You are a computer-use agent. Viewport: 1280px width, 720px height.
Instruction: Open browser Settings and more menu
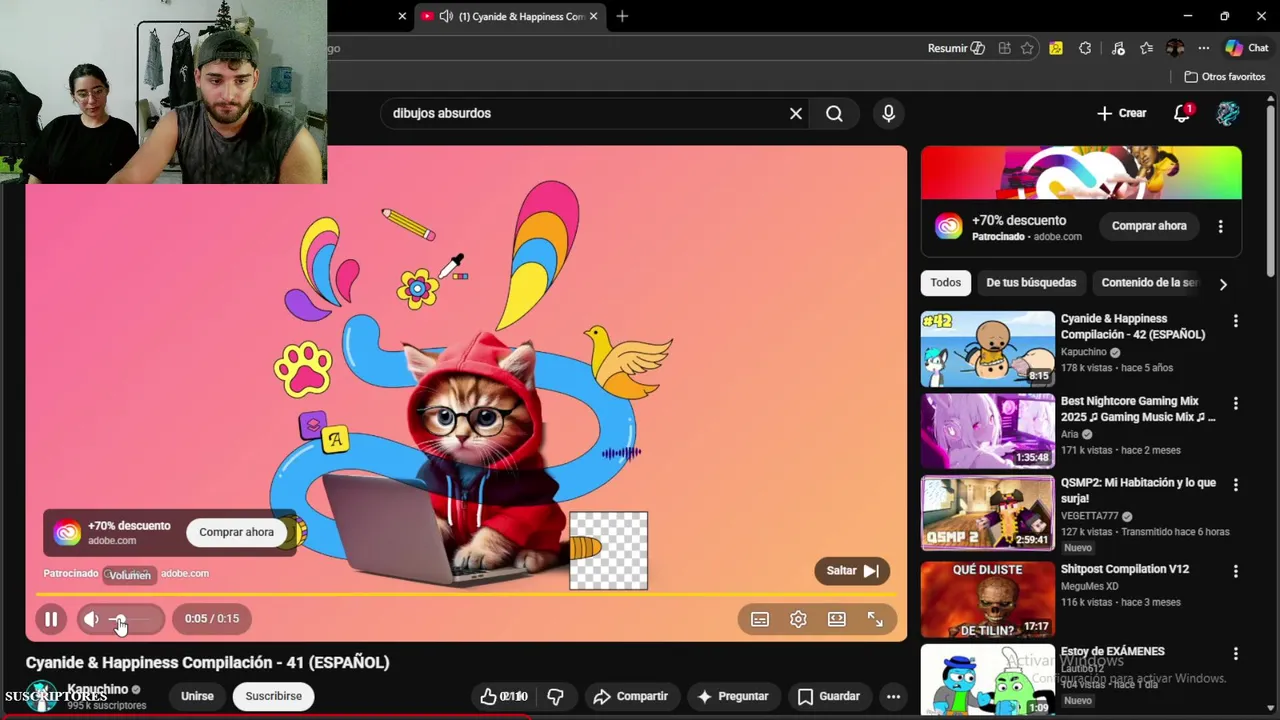pyautogui.click(x=1204, y=48)
